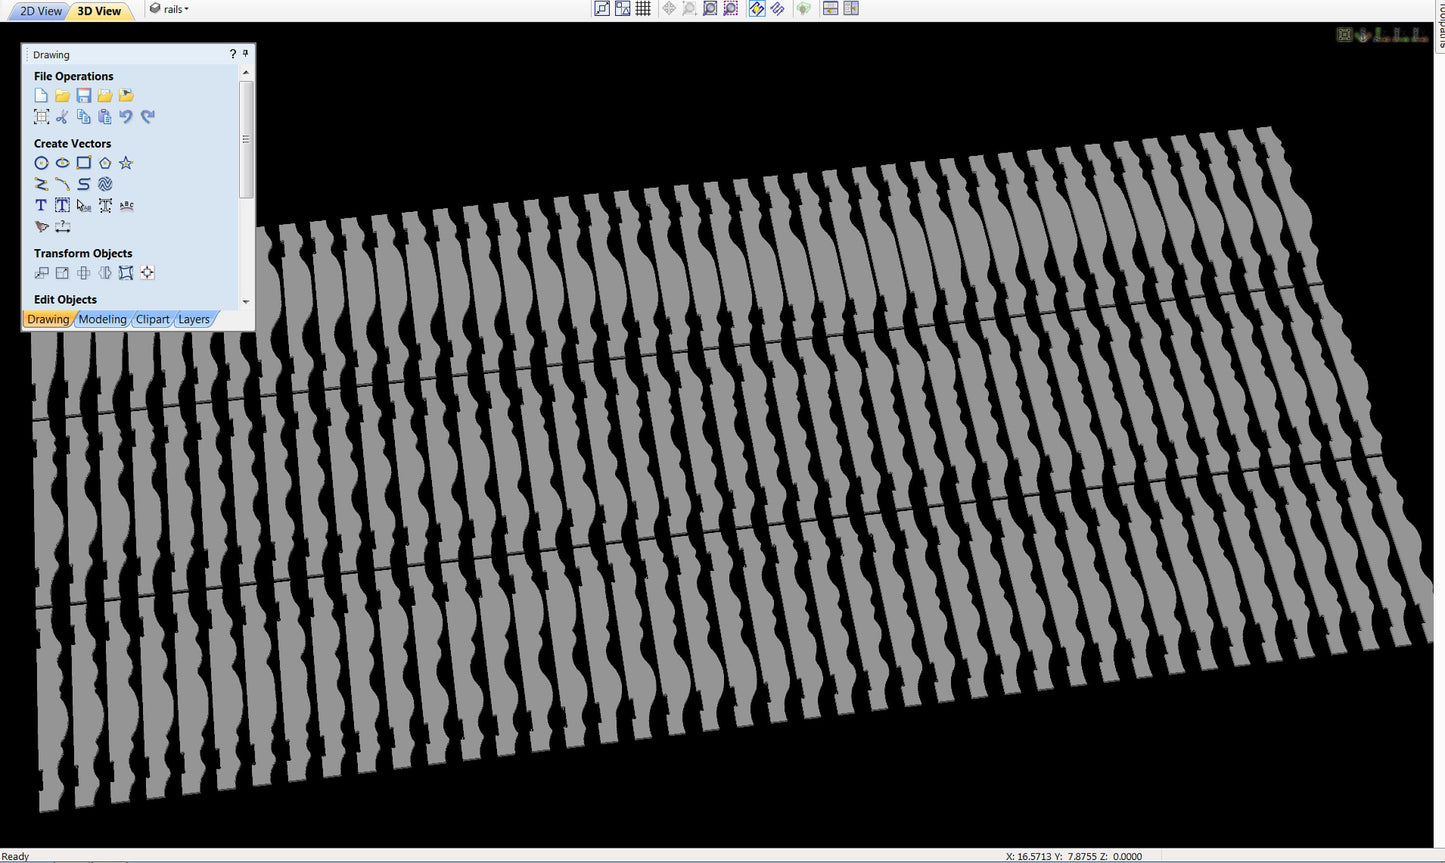
Task: Choose the Draw Rectangle tool
Action: [x=84, y=163]
